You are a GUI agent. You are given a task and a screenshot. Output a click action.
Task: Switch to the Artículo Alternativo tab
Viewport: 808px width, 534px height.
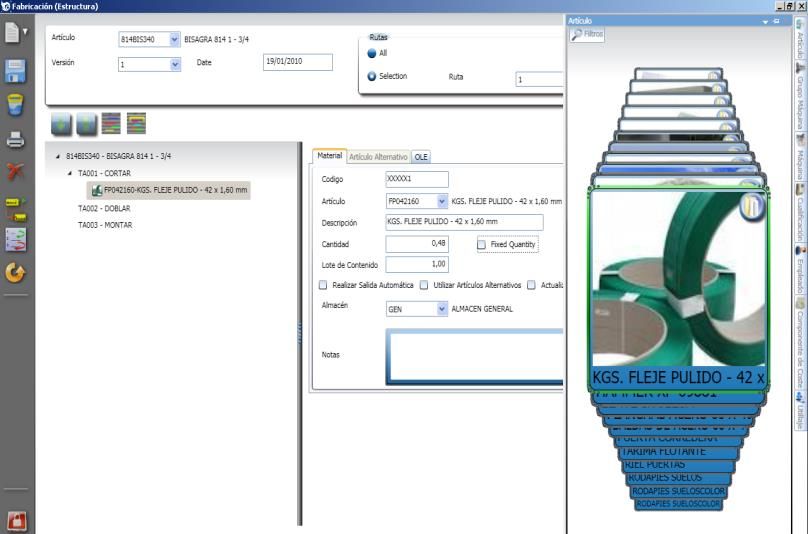(x=378, y=157)
